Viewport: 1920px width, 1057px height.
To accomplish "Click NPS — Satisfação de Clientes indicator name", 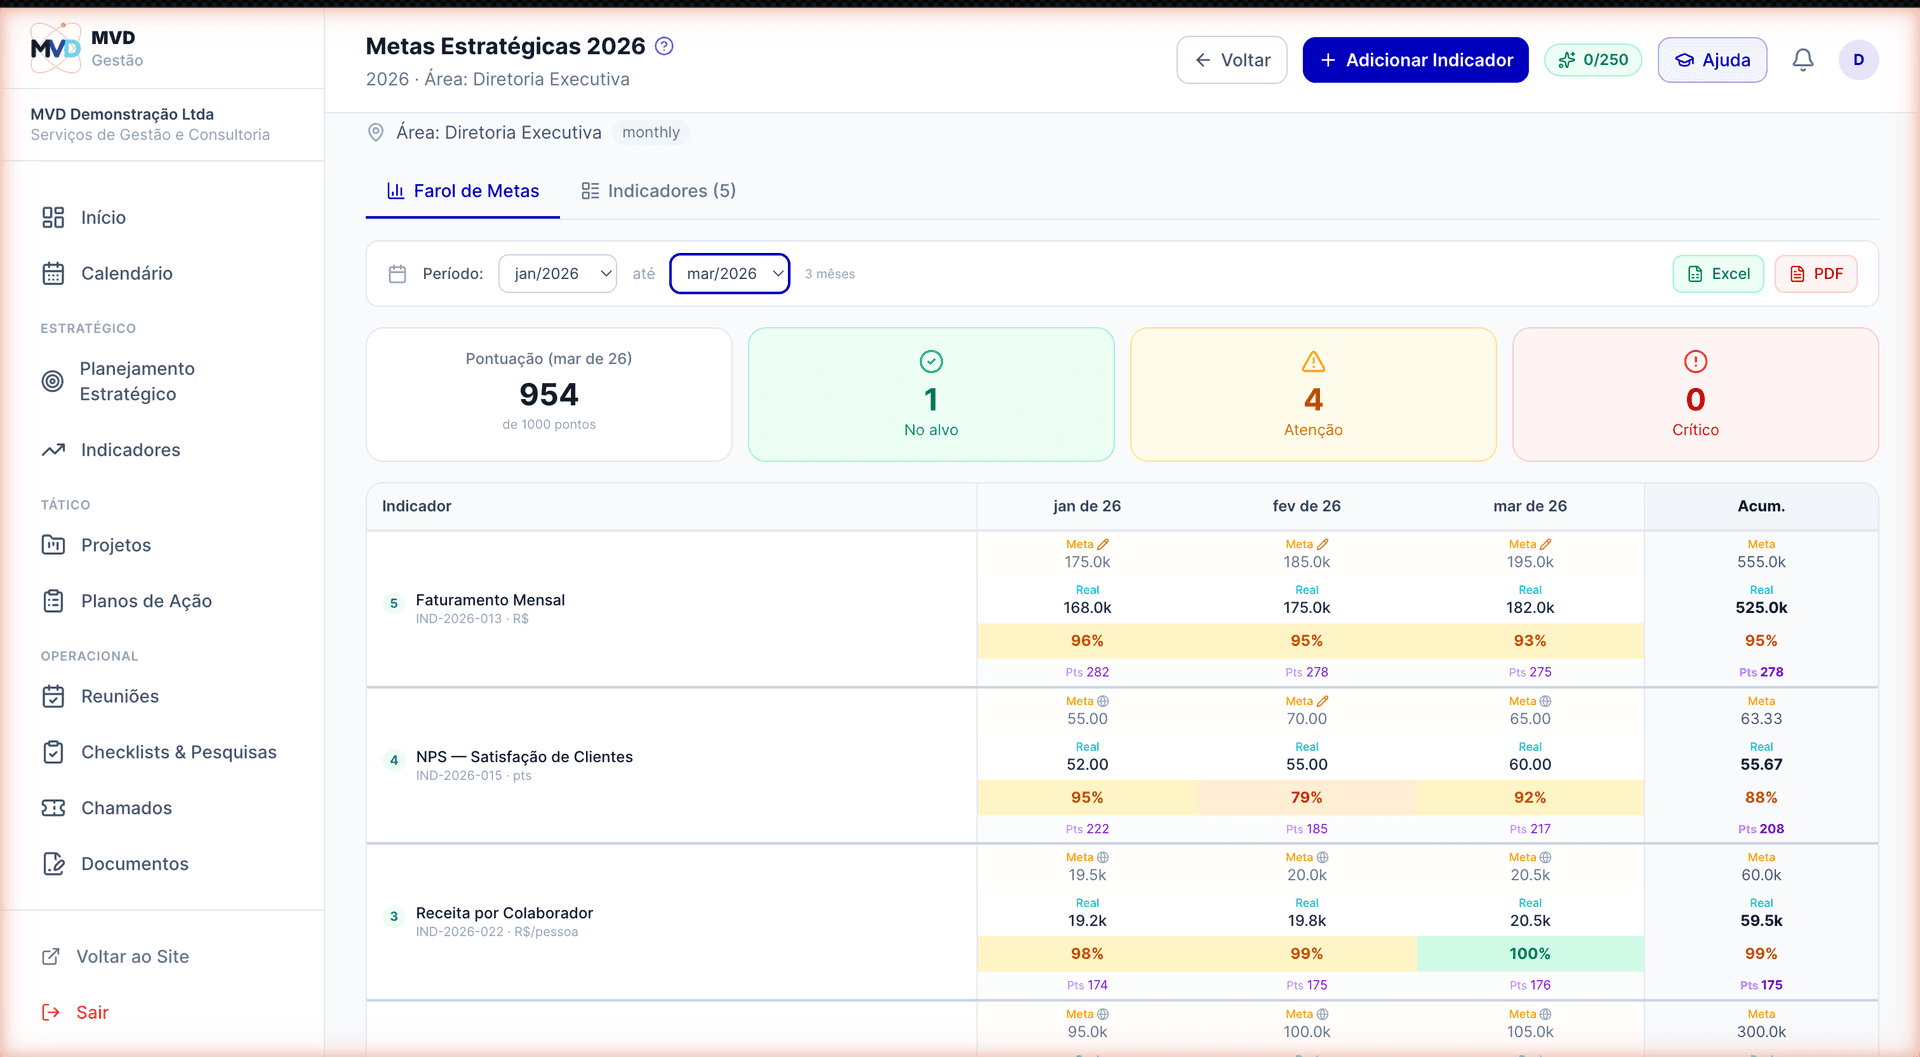I will coord(524,757).
